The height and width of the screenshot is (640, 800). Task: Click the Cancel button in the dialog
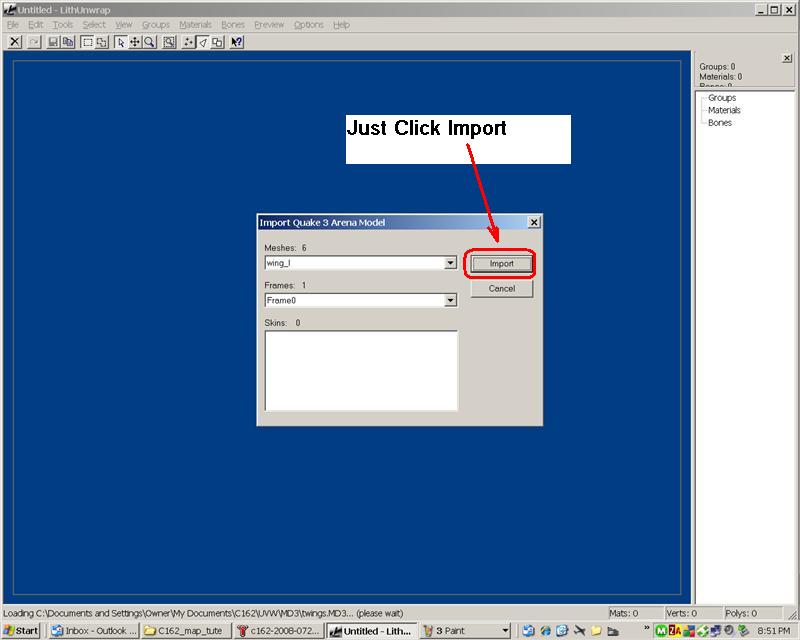click(502, 288)
